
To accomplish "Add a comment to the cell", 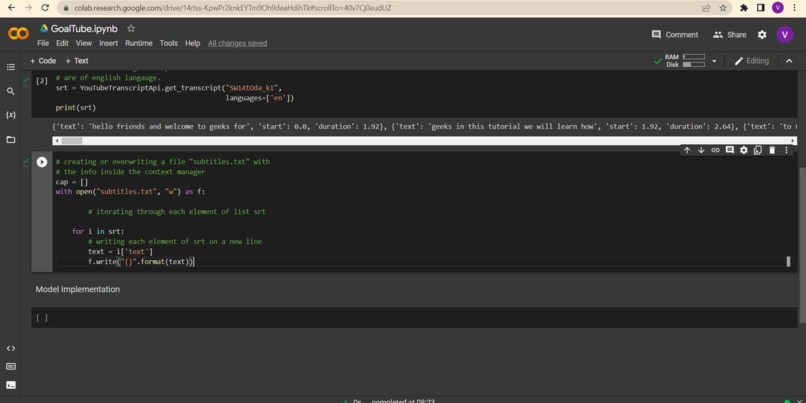I will point(729,150).
